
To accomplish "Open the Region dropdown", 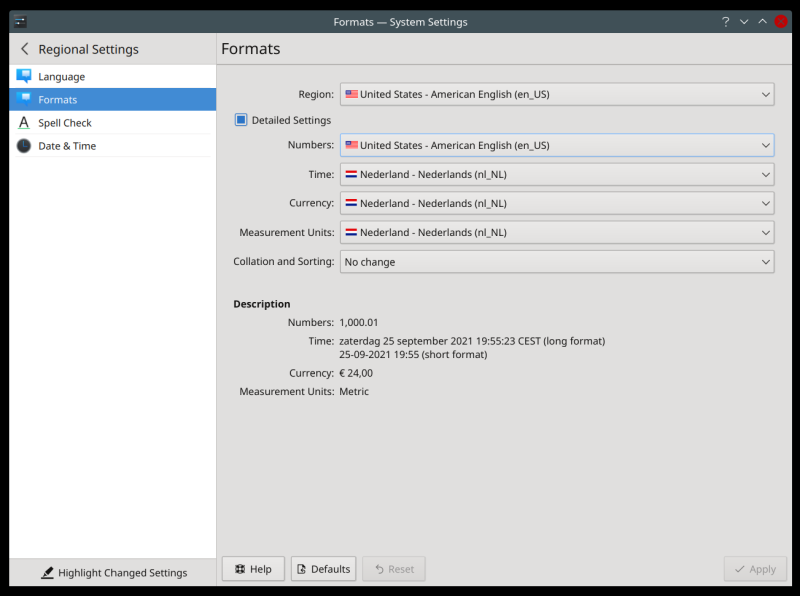I will tap(556, 94).
